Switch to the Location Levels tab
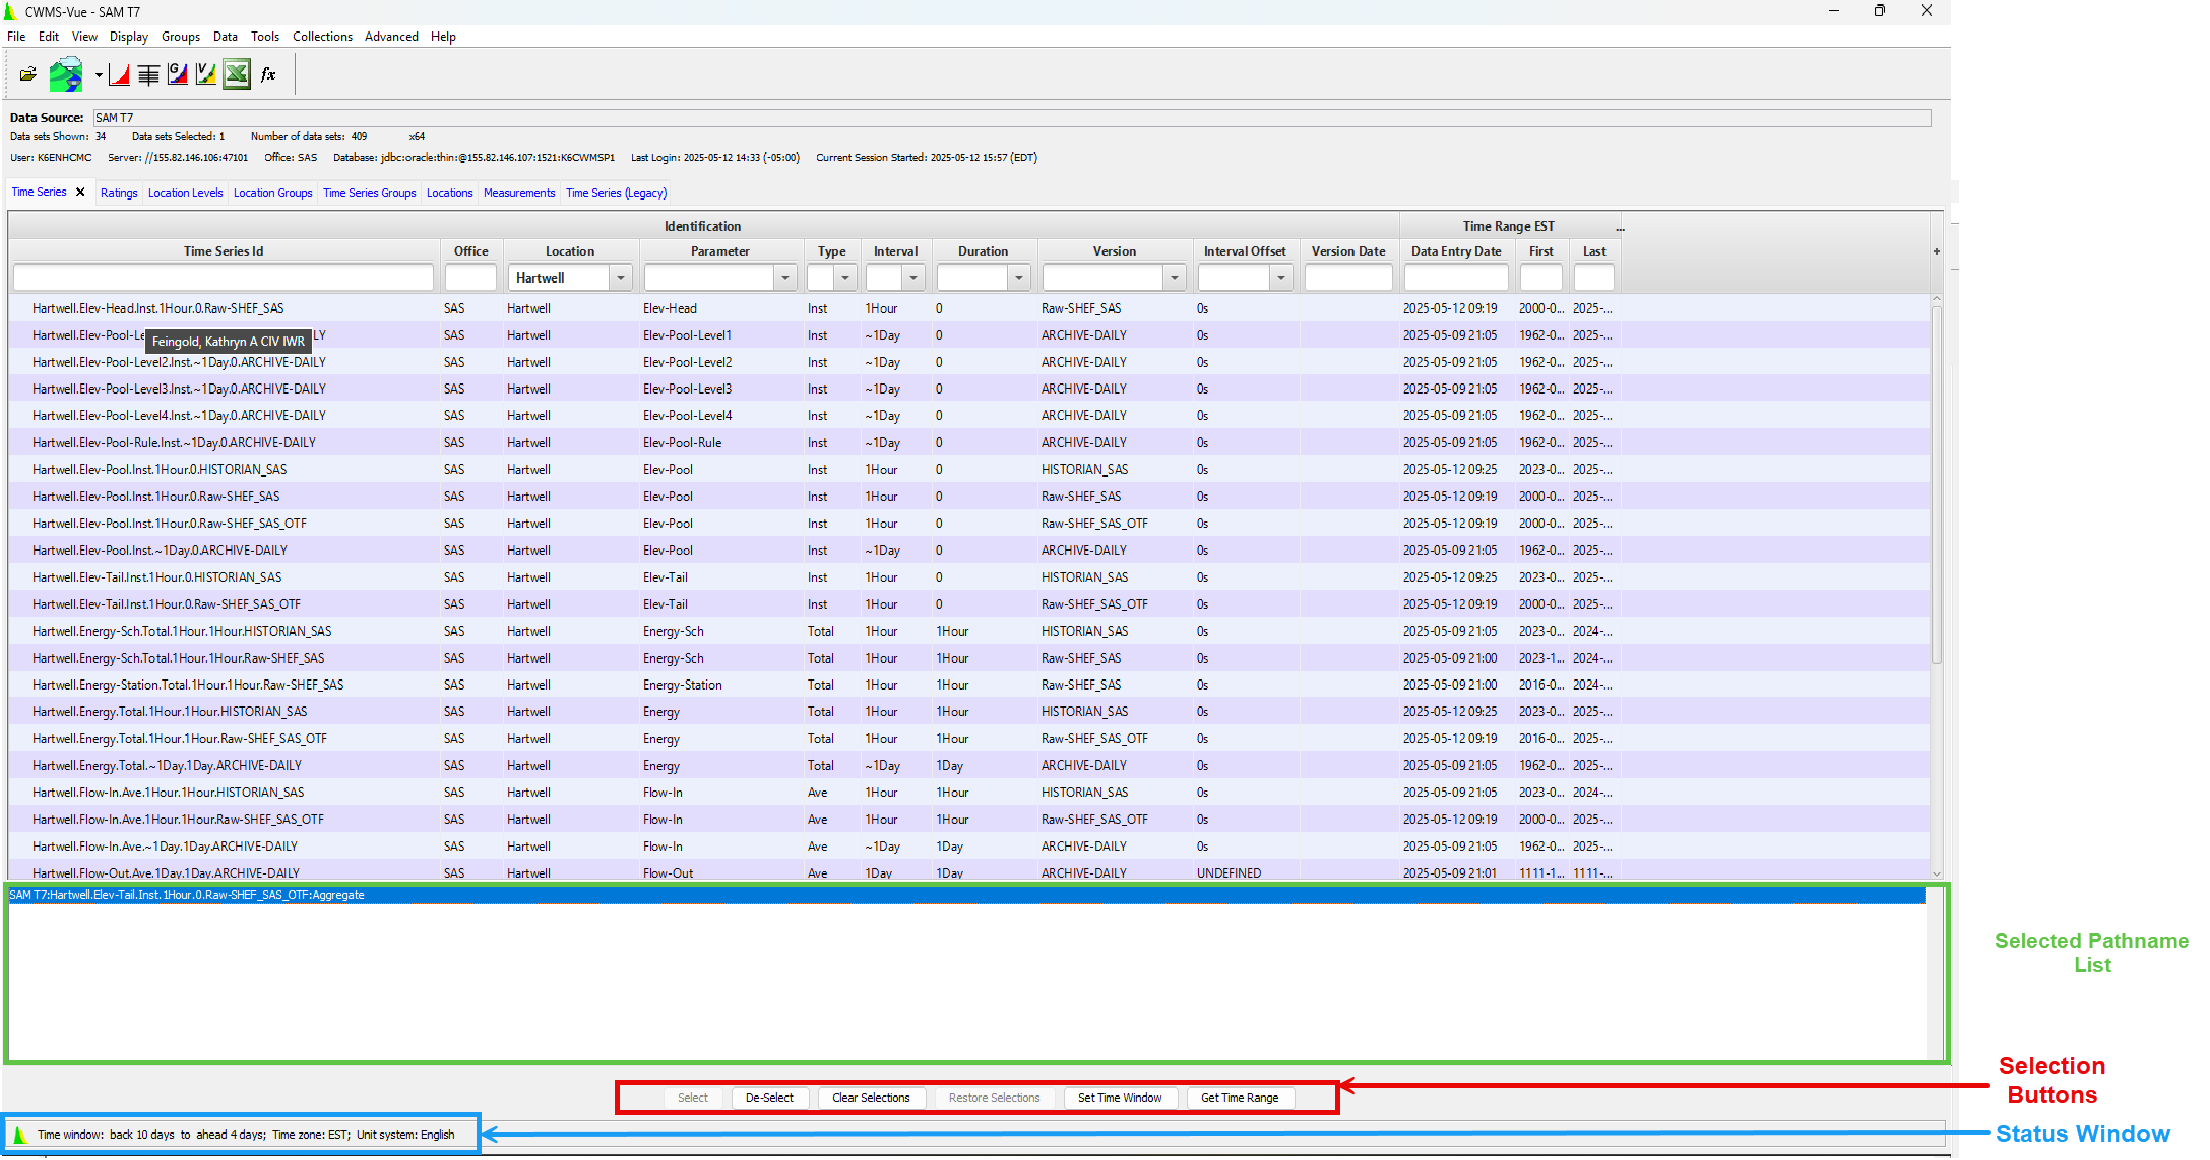The height and width of the screenshot is (1160, 2210). click(185, 193)
